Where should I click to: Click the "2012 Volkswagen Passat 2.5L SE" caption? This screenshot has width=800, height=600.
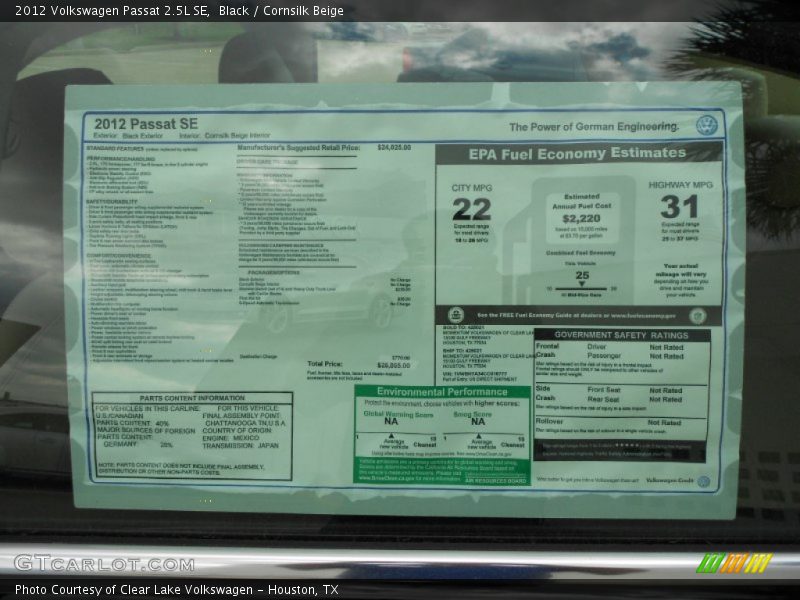(x=112, y=11)
